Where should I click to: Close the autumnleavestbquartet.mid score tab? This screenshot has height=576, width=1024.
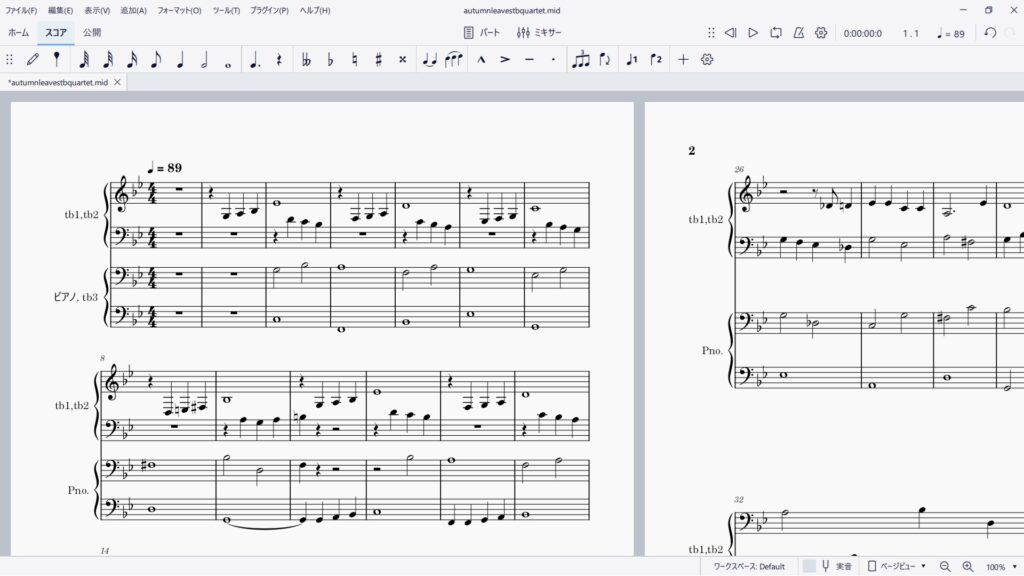point(117,82)
